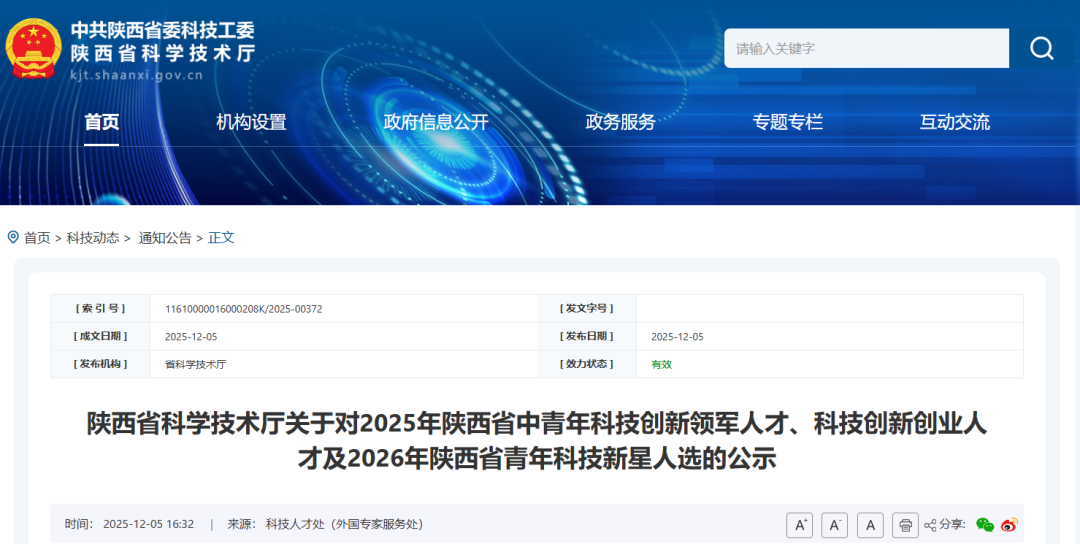Viewport: 1080px width, 544px height.
Task: Open the 政府信息公开 menu
Action: click(x=436, y=123)
